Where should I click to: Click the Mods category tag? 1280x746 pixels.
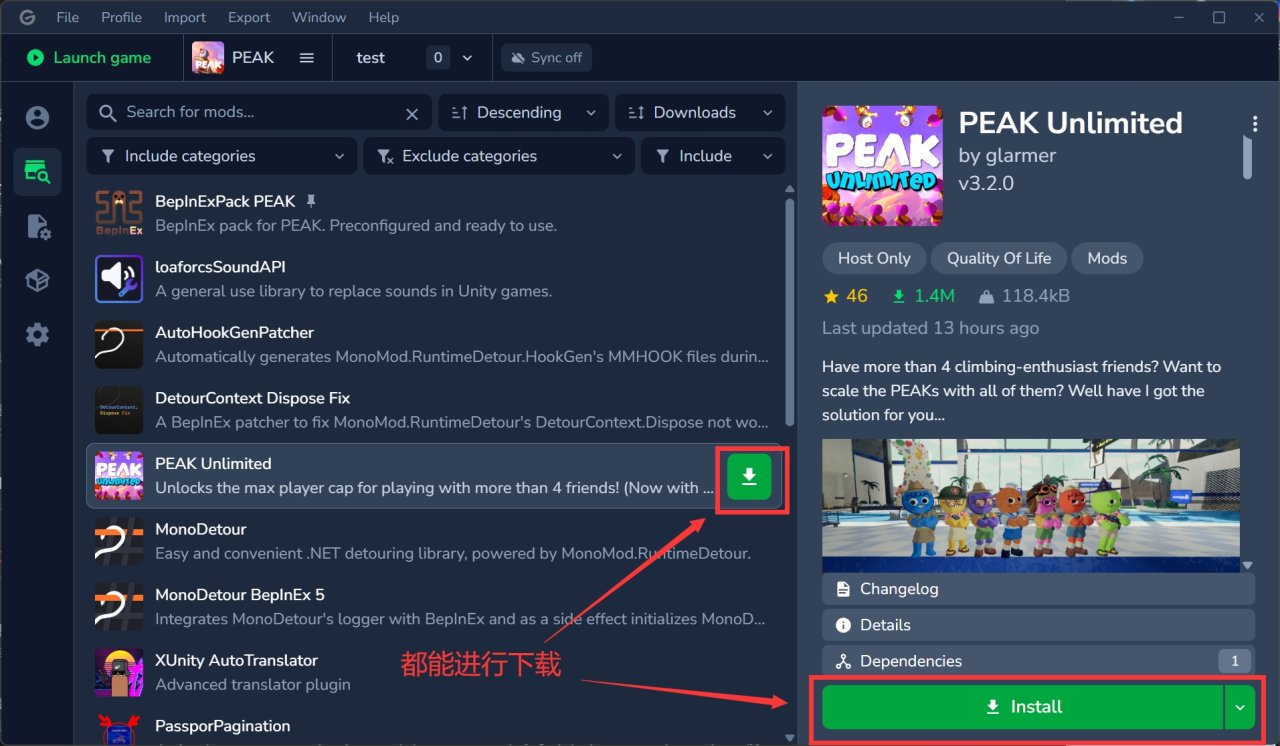click(x=1107, y=258)
